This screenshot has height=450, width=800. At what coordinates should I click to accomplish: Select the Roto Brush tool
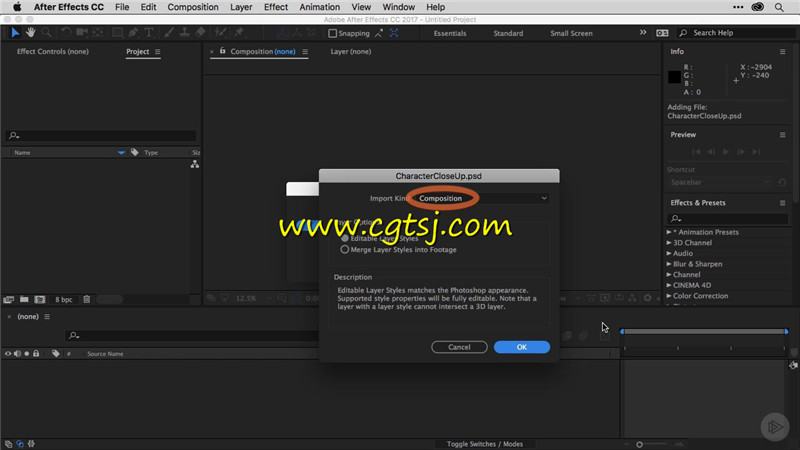tap(220, 33)
